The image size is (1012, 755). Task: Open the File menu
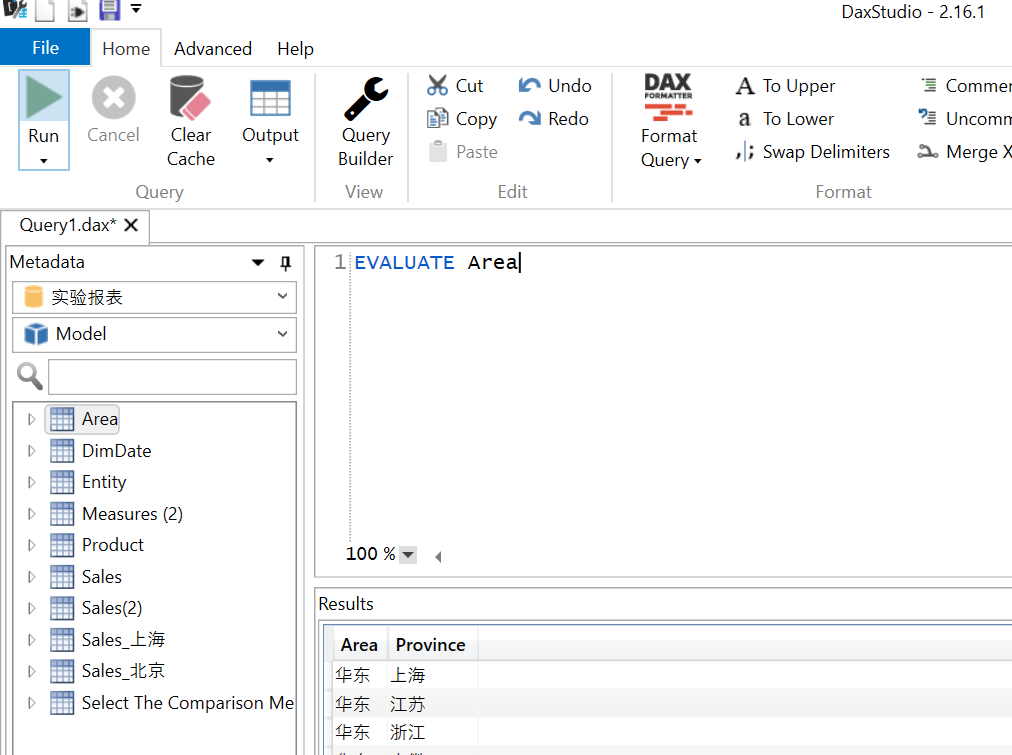[45, 46]
